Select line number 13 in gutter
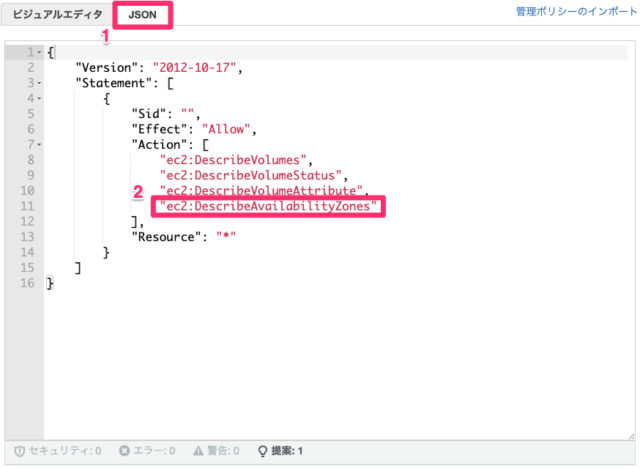Image resolution: width=640 pixels, height=469 pixels. [27, 237]
